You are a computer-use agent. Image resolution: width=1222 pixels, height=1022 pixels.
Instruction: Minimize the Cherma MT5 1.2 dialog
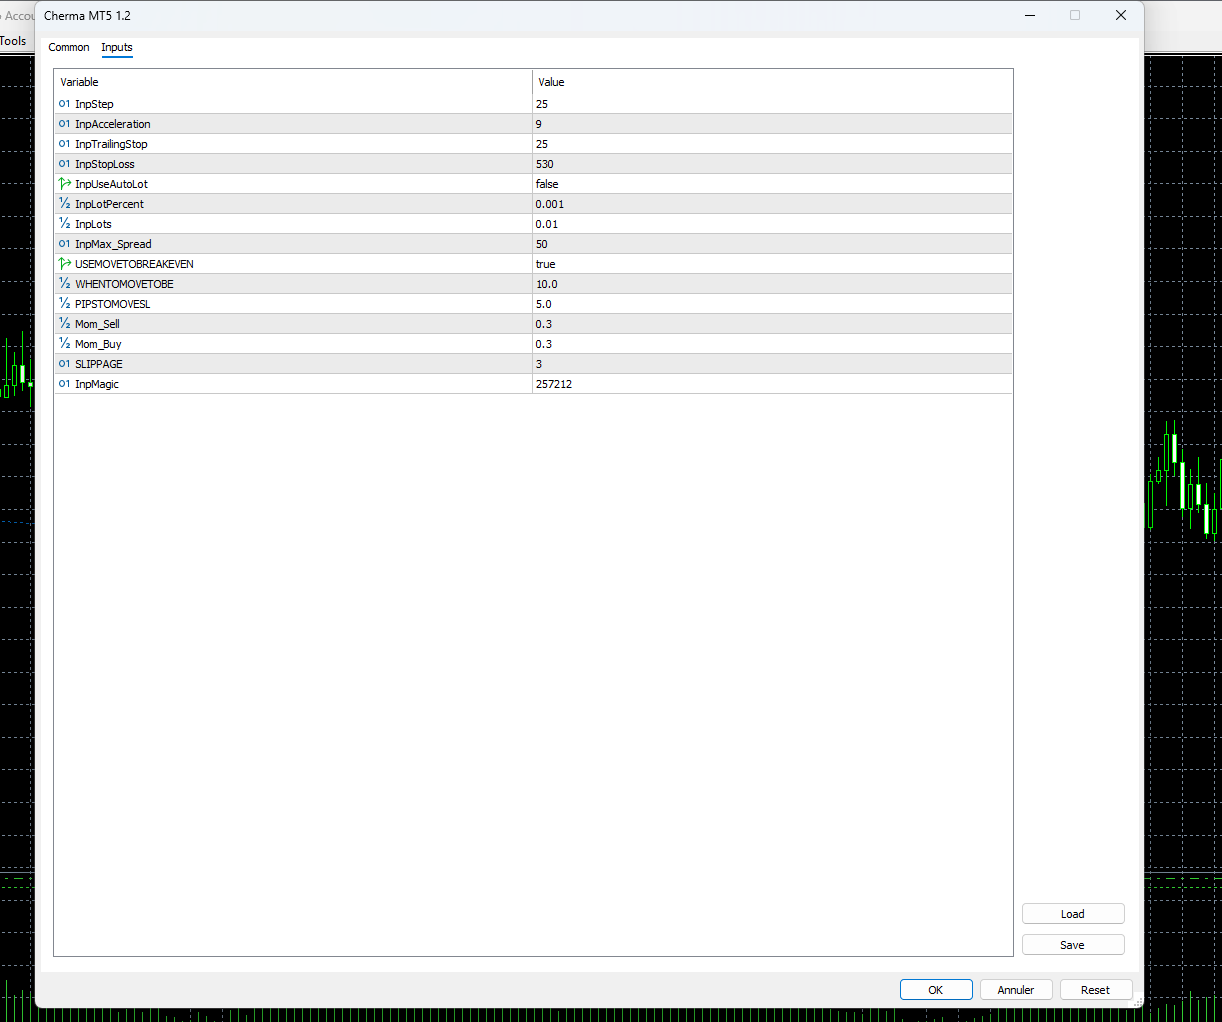click(1030, 15)
